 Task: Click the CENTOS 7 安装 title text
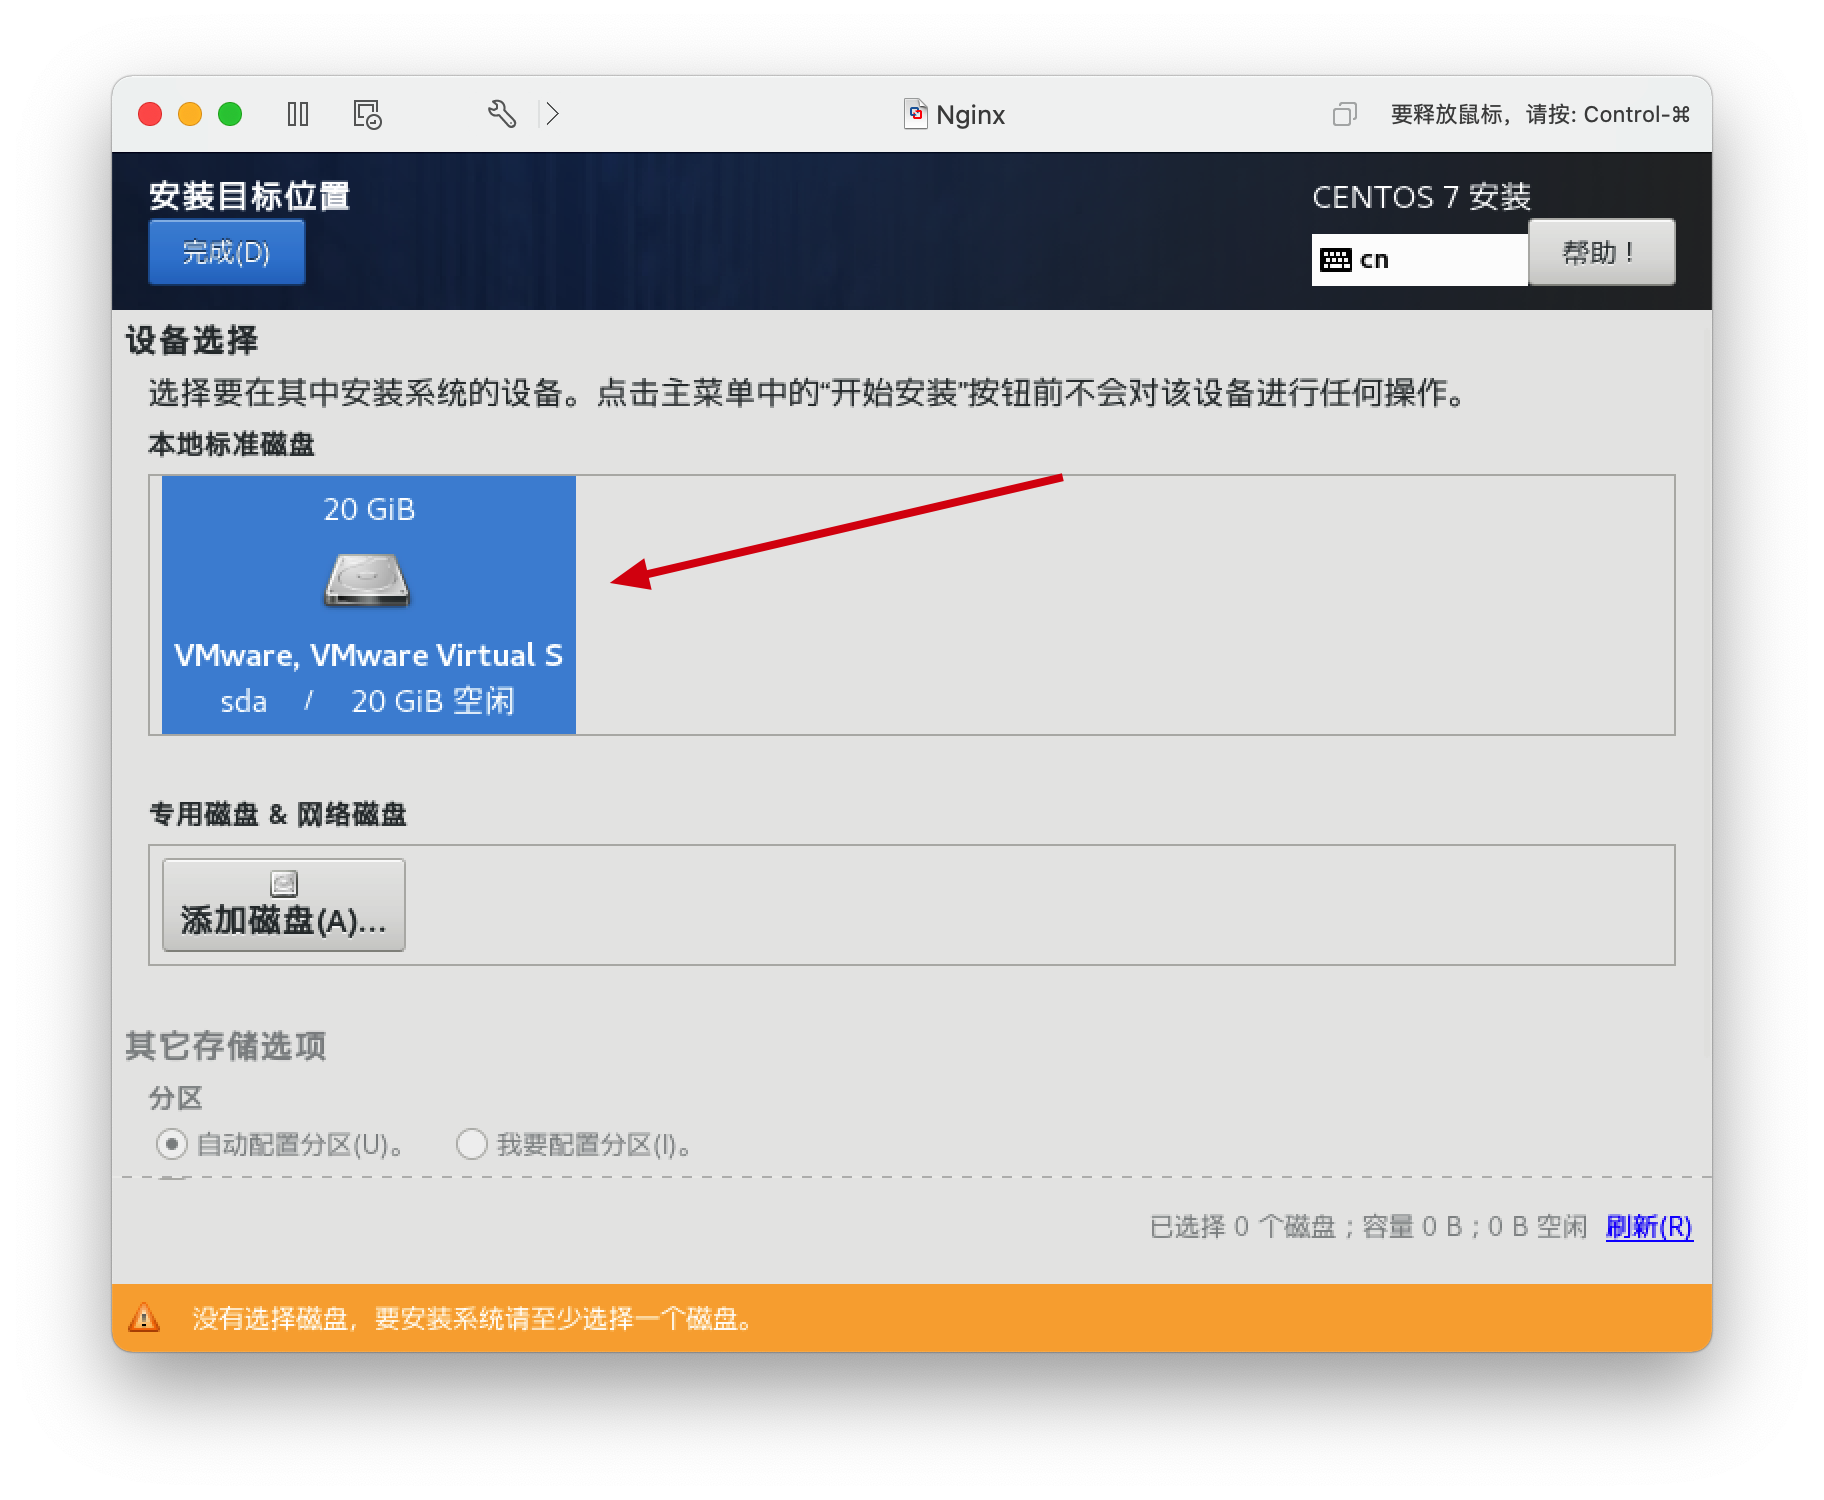(1421, 197)
